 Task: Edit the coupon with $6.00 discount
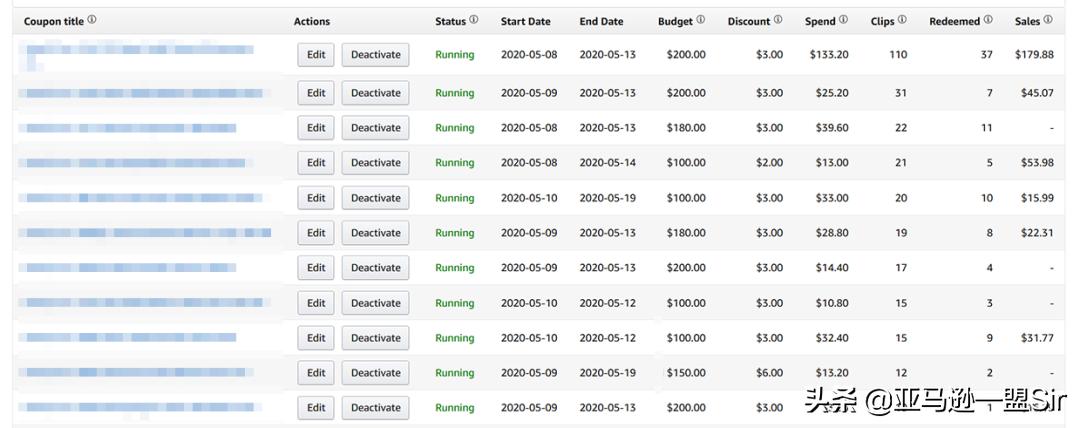[316, 373]
